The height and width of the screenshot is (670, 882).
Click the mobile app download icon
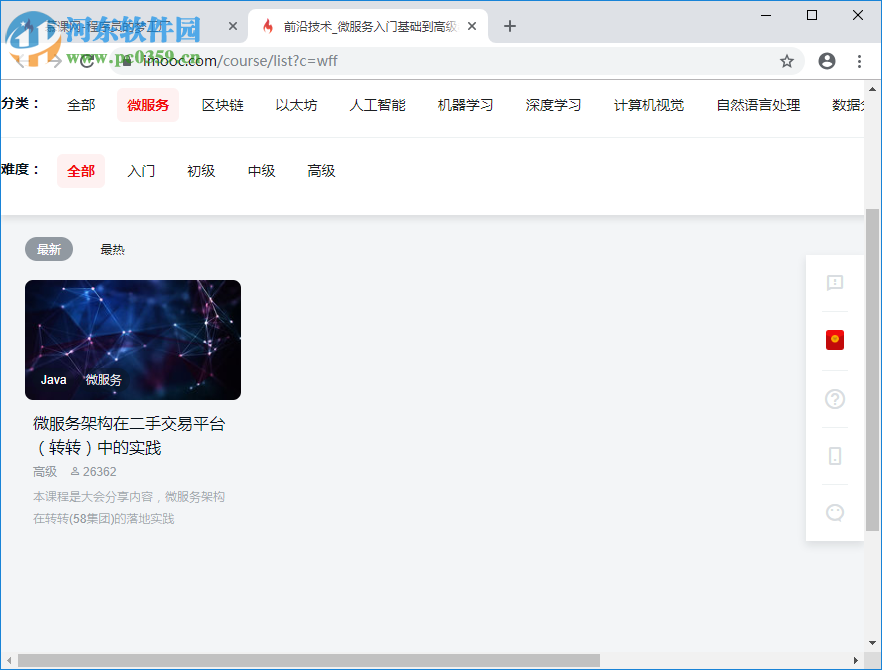coord(834,456)
